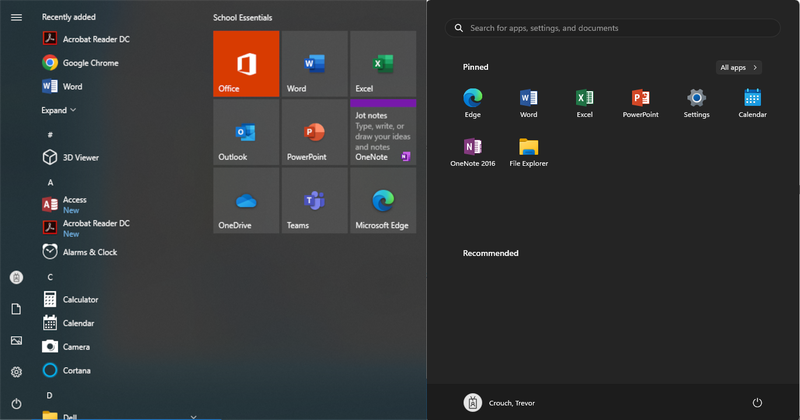Open pinned Calendar app in the dark menu

pos(752,102)
